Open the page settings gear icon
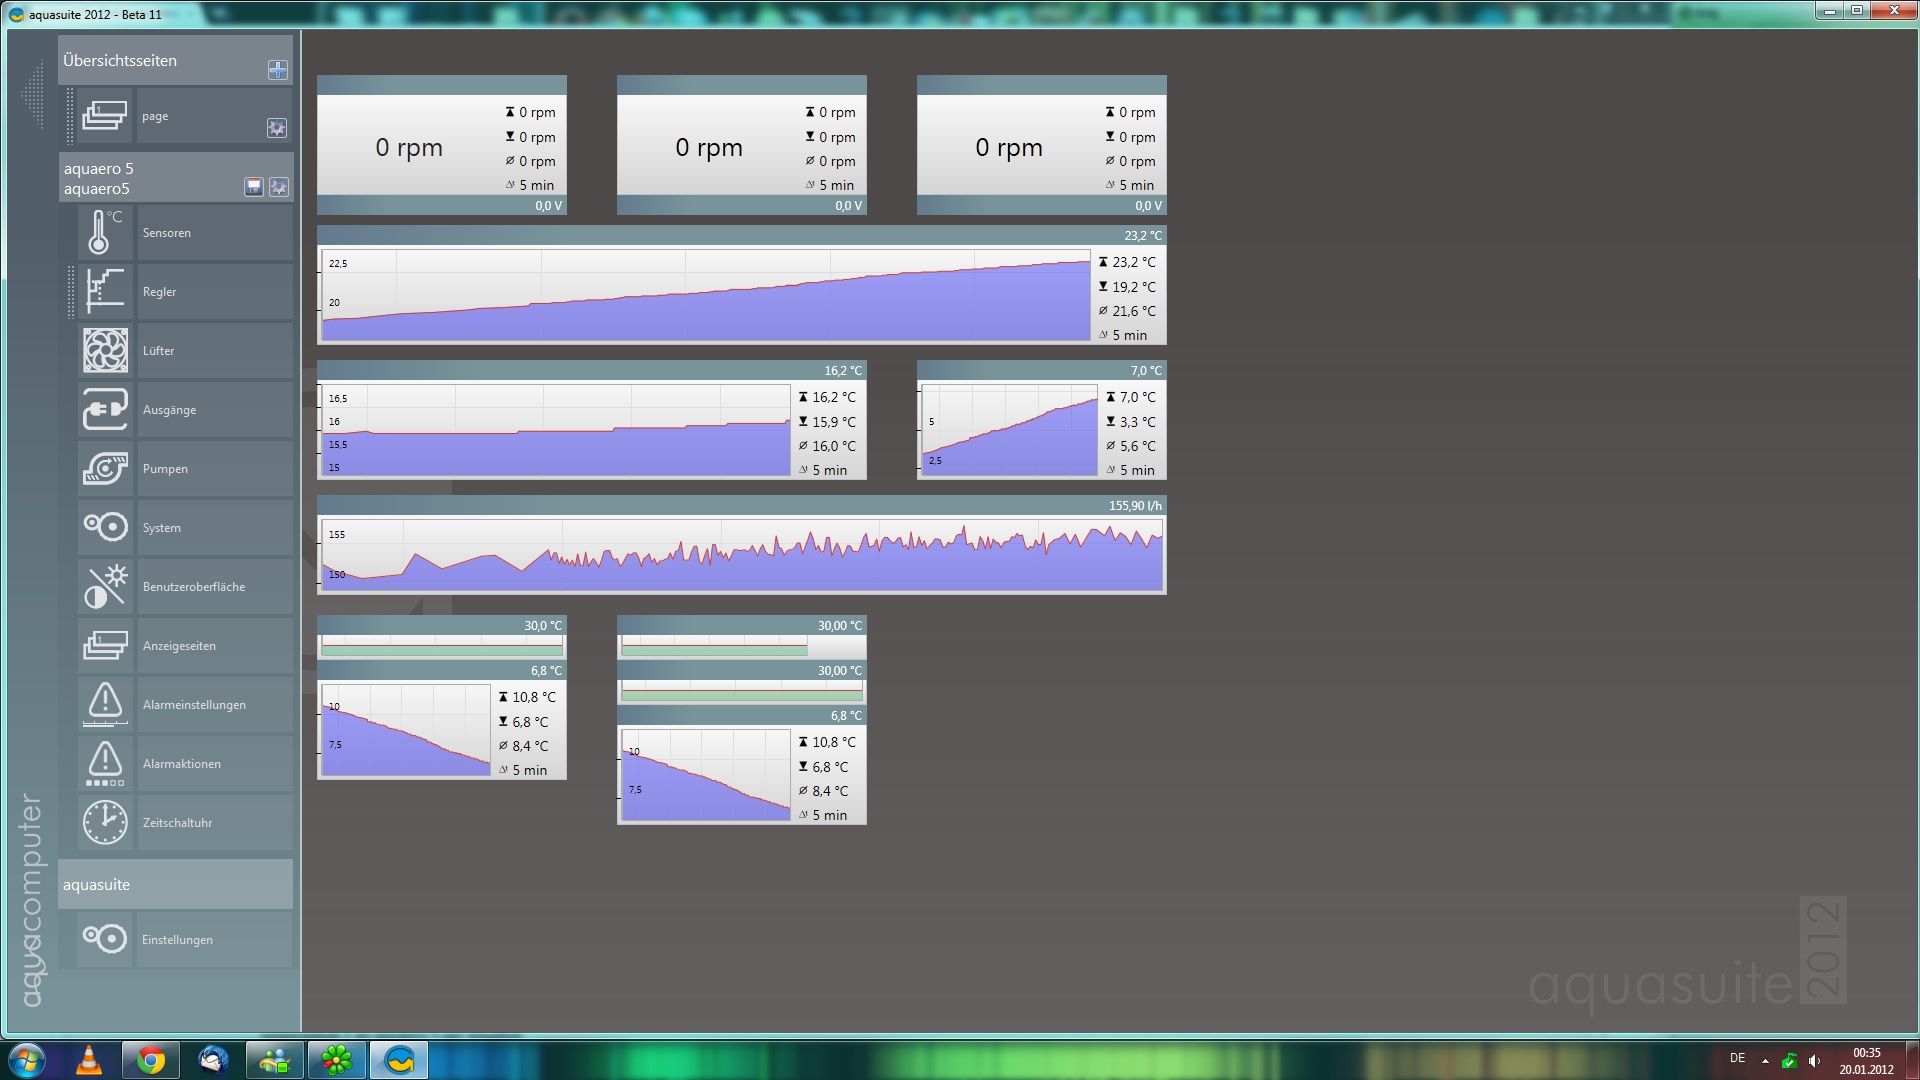Screen dimensions: 1920x1080 (277, 128)
